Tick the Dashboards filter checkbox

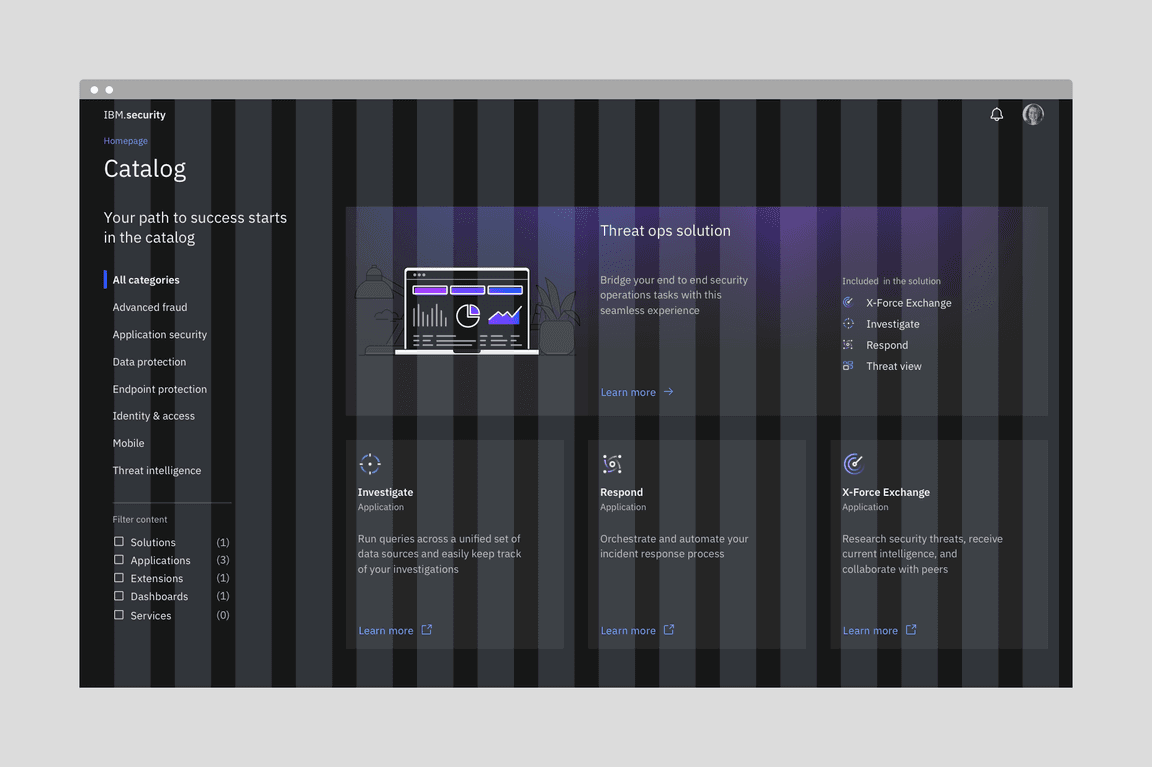[119, 596]
